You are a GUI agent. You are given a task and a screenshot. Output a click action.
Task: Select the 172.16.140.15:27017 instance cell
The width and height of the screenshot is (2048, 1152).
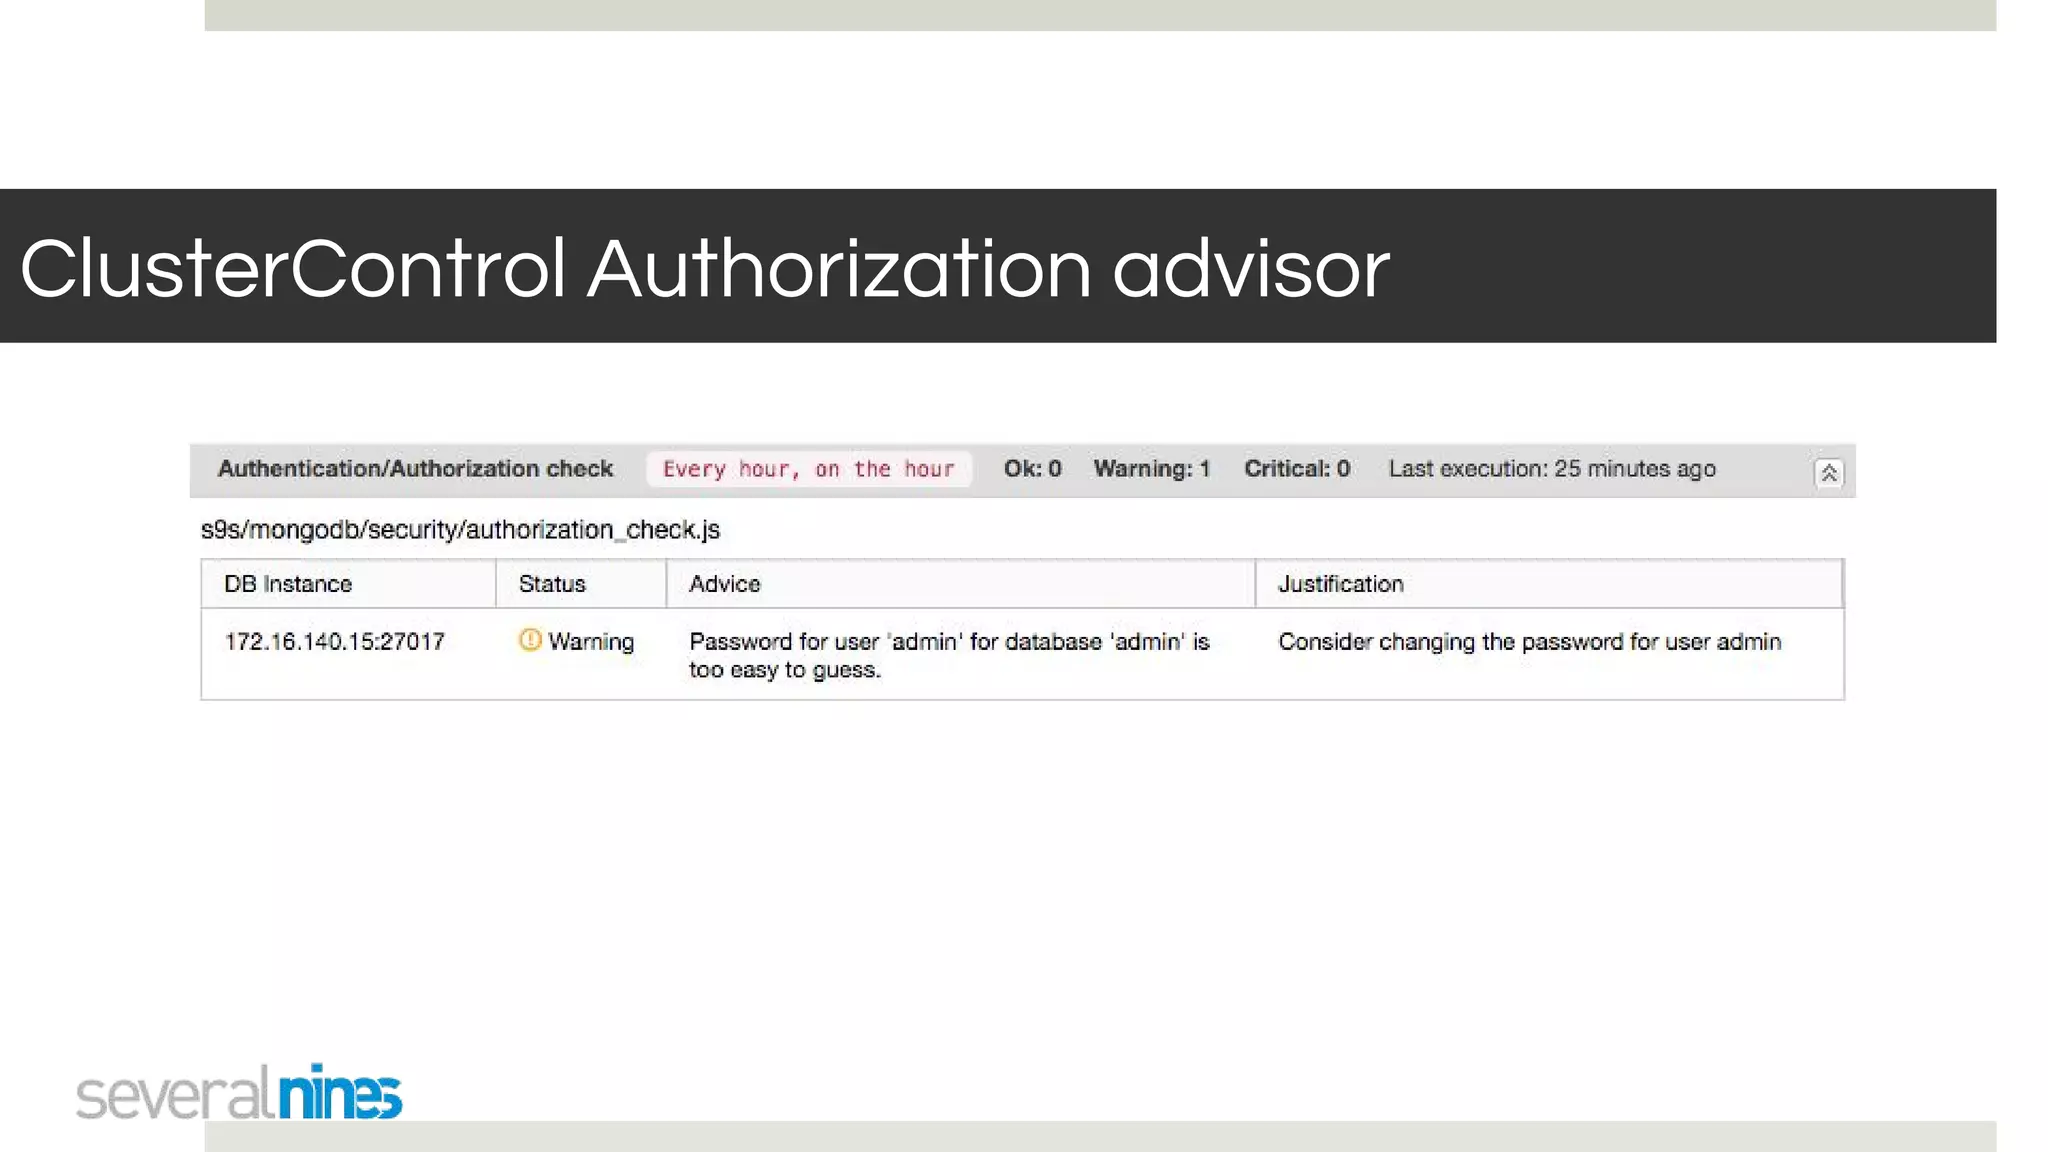pyautogui.click(x=334, y=642)
